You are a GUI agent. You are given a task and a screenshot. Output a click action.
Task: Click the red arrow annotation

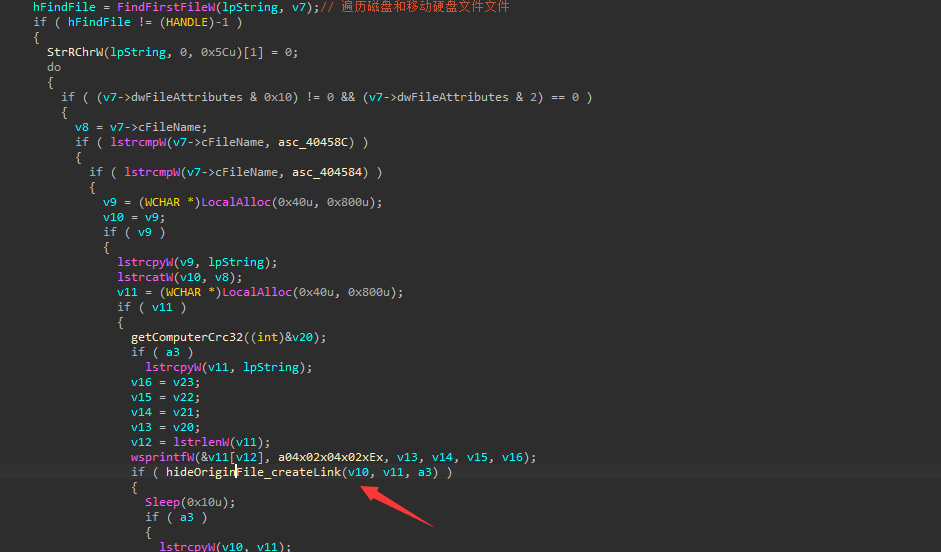click(x=396, y=506)
